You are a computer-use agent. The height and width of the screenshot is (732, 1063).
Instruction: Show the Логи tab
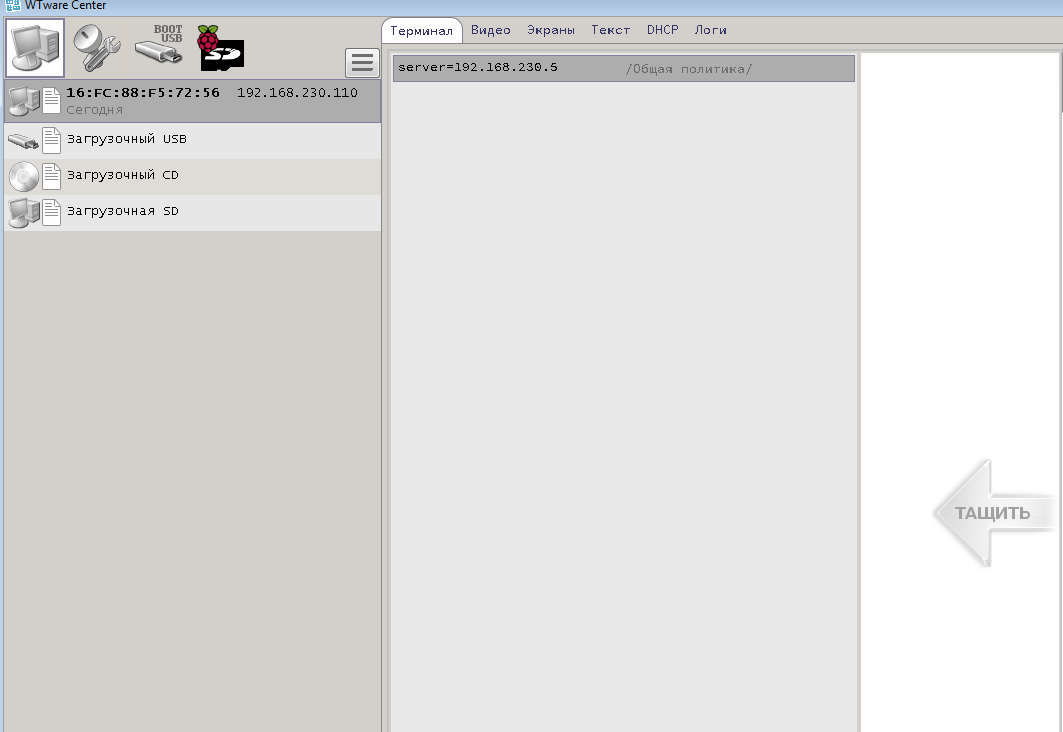[710, 30]
